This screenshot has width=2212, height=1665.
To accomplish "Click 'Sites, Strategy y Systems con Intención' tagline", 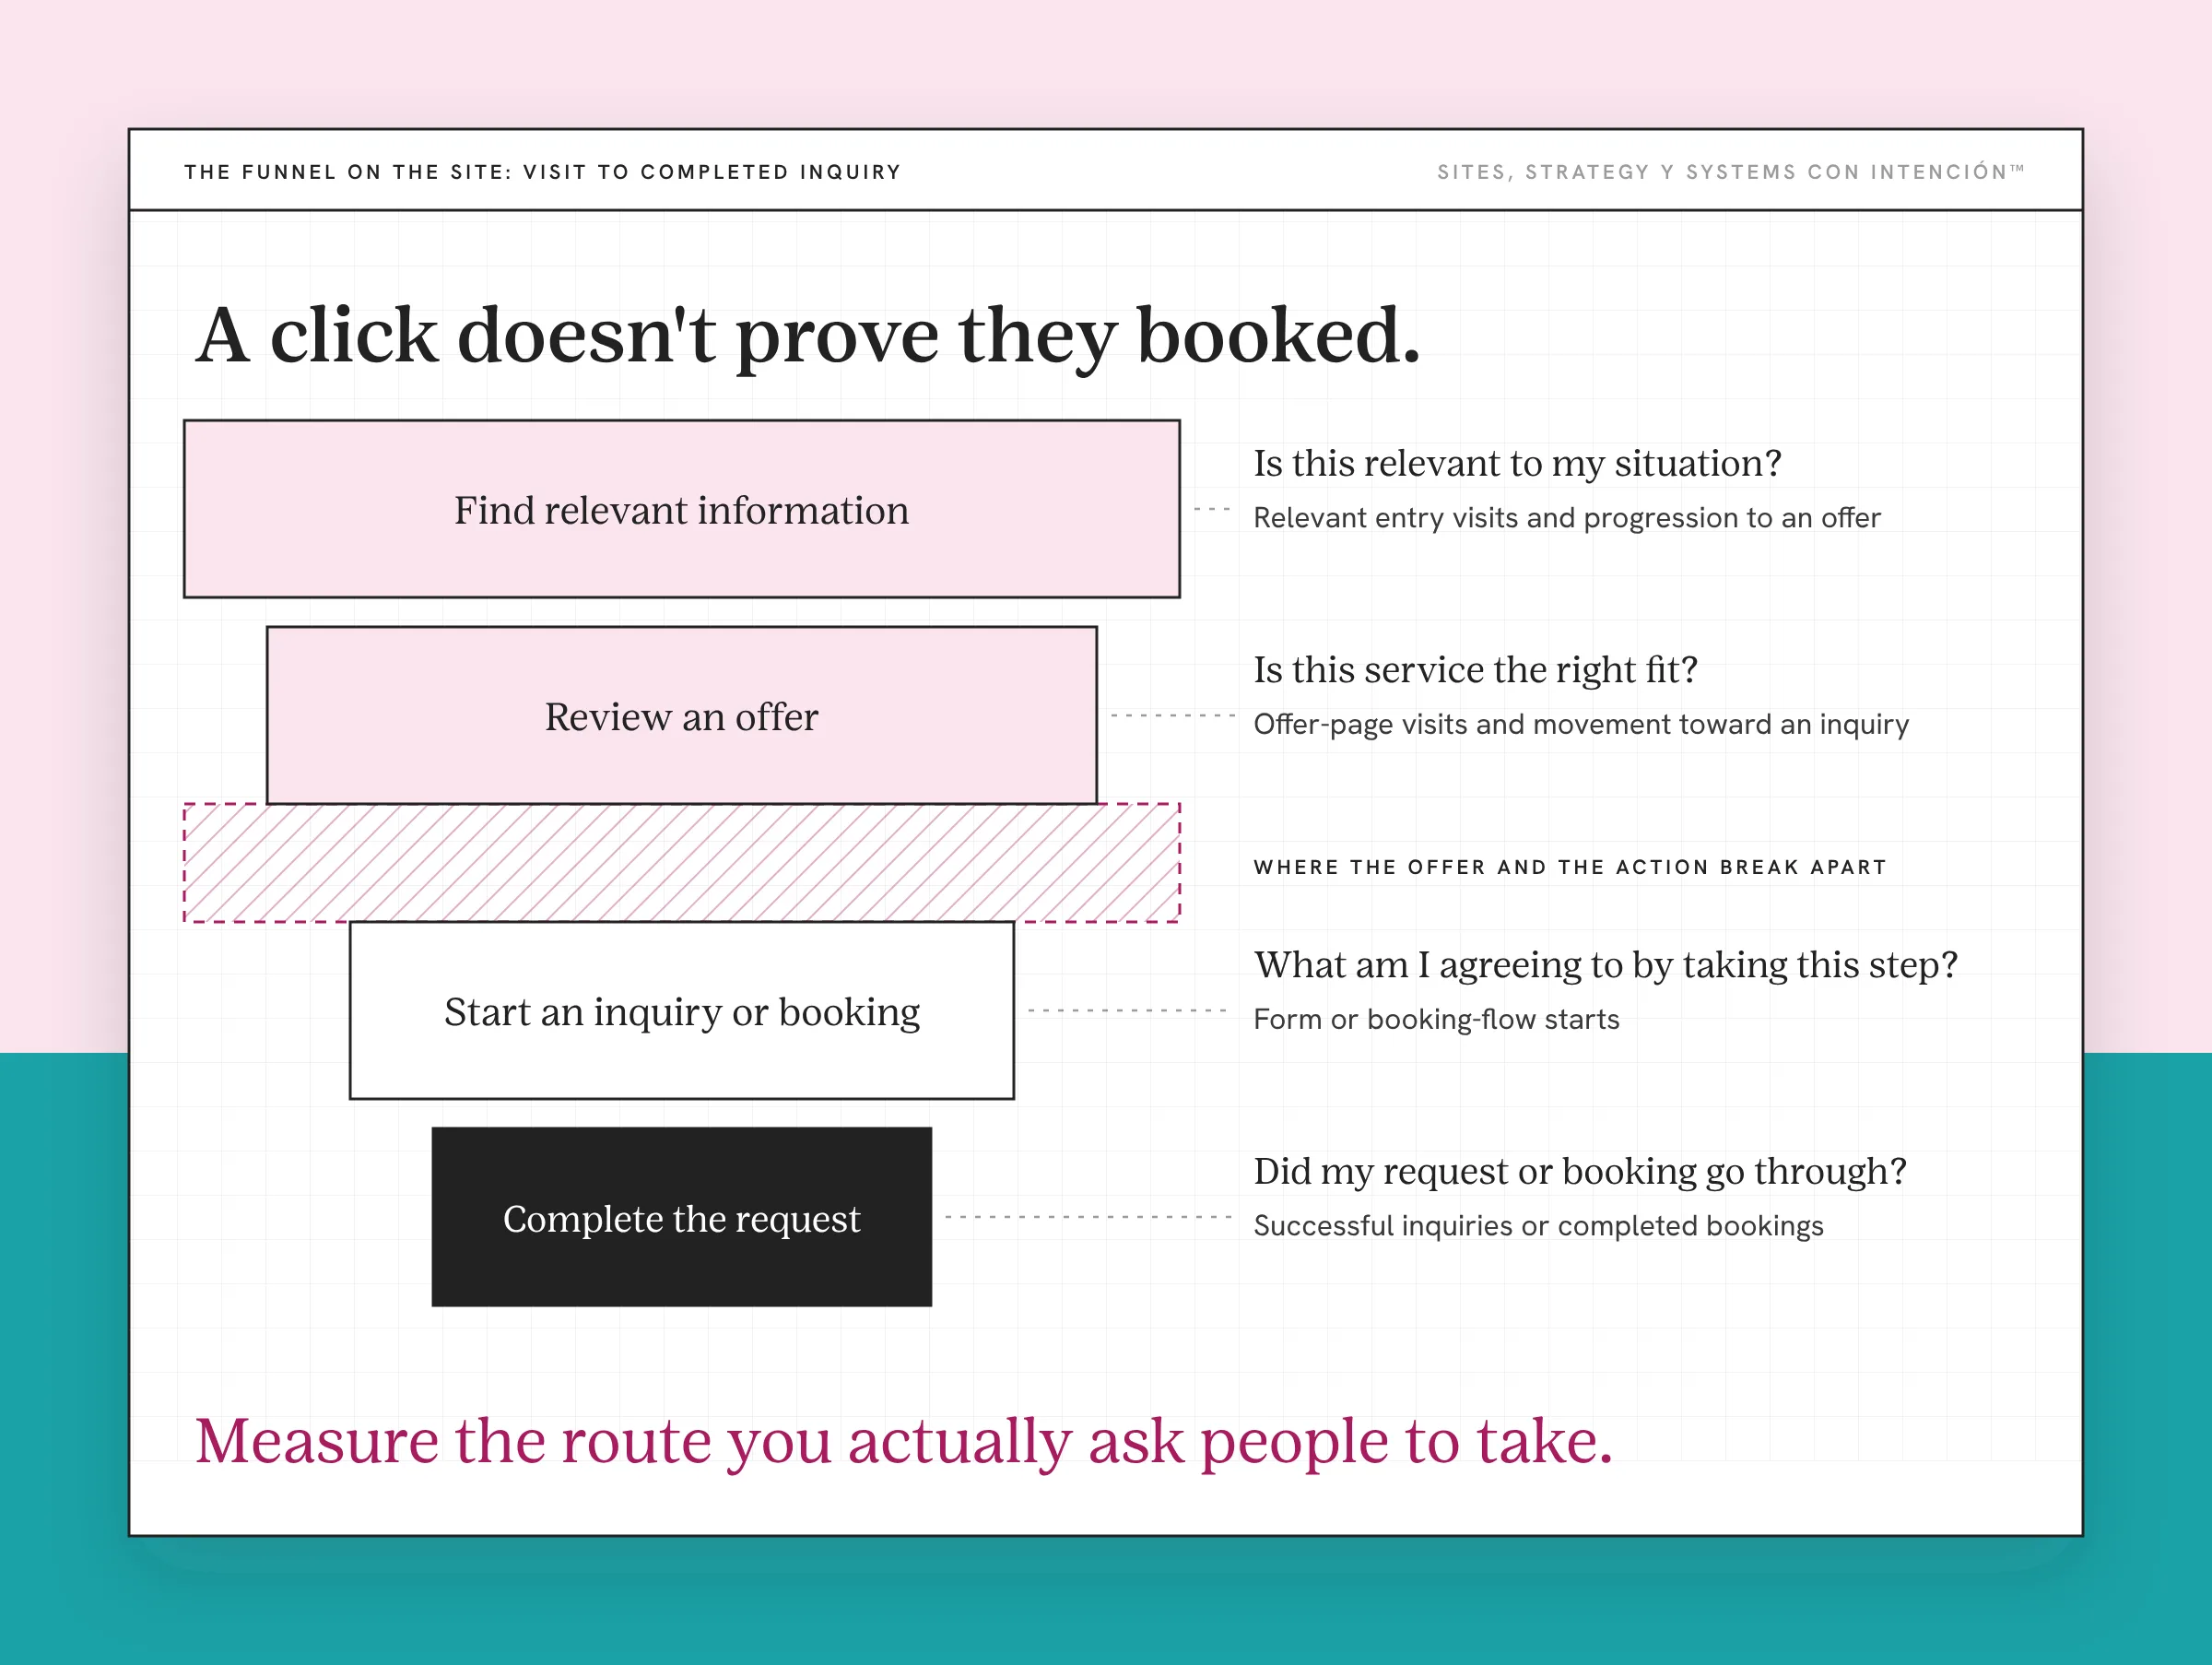I will [x=1731, y=172].
